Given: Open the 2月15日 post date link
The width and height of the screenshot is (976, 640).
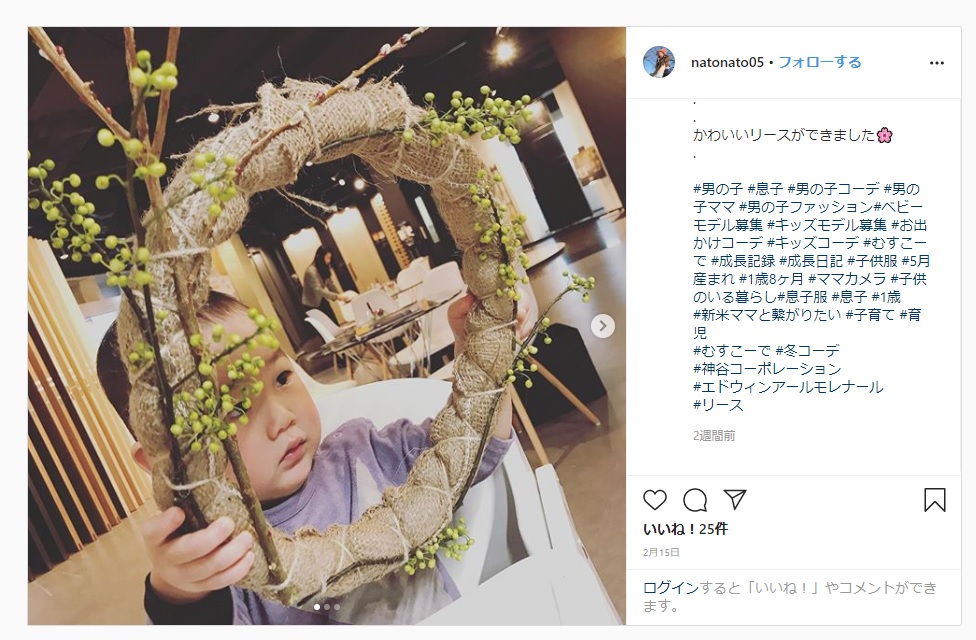Looking at the screenshot, I should pos(661,552).
